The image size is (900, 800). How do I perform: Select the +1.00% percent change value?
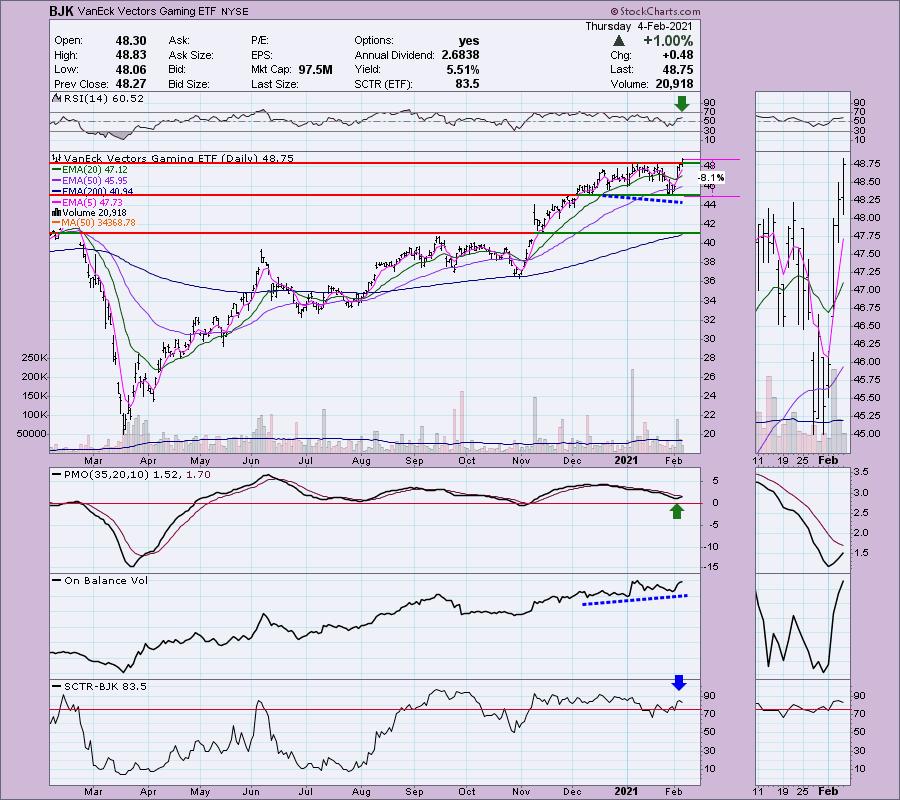[x=668, y=41]
